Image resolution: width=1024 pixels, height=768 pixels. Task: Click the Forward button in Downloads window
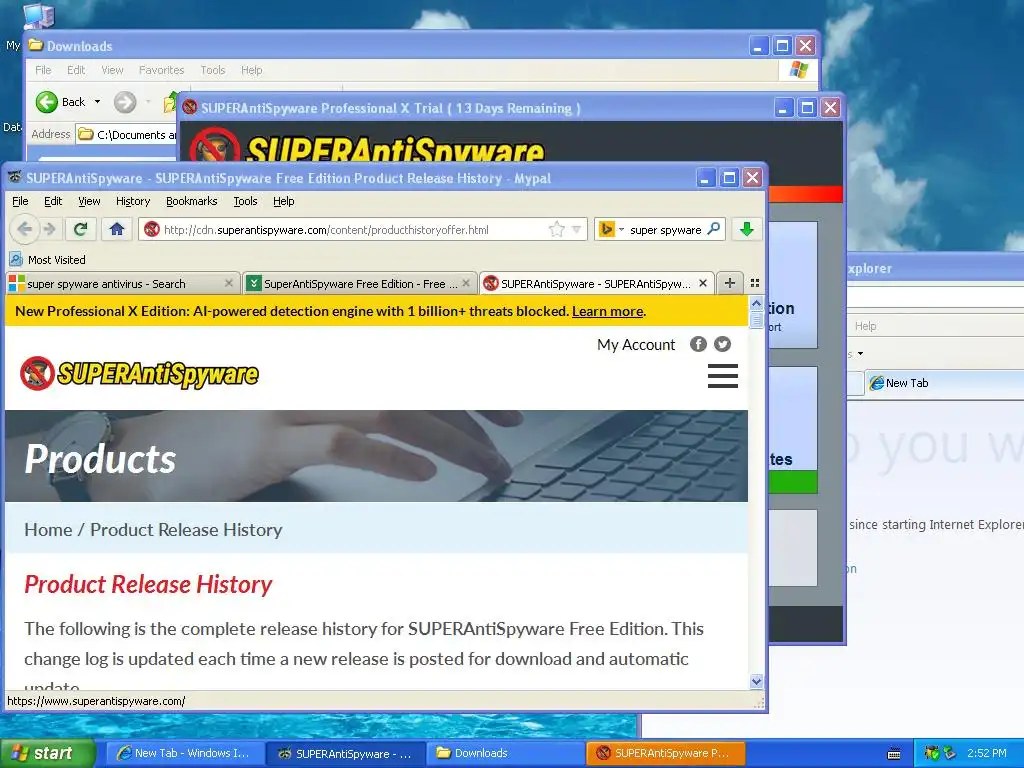(x=125, y=102)
